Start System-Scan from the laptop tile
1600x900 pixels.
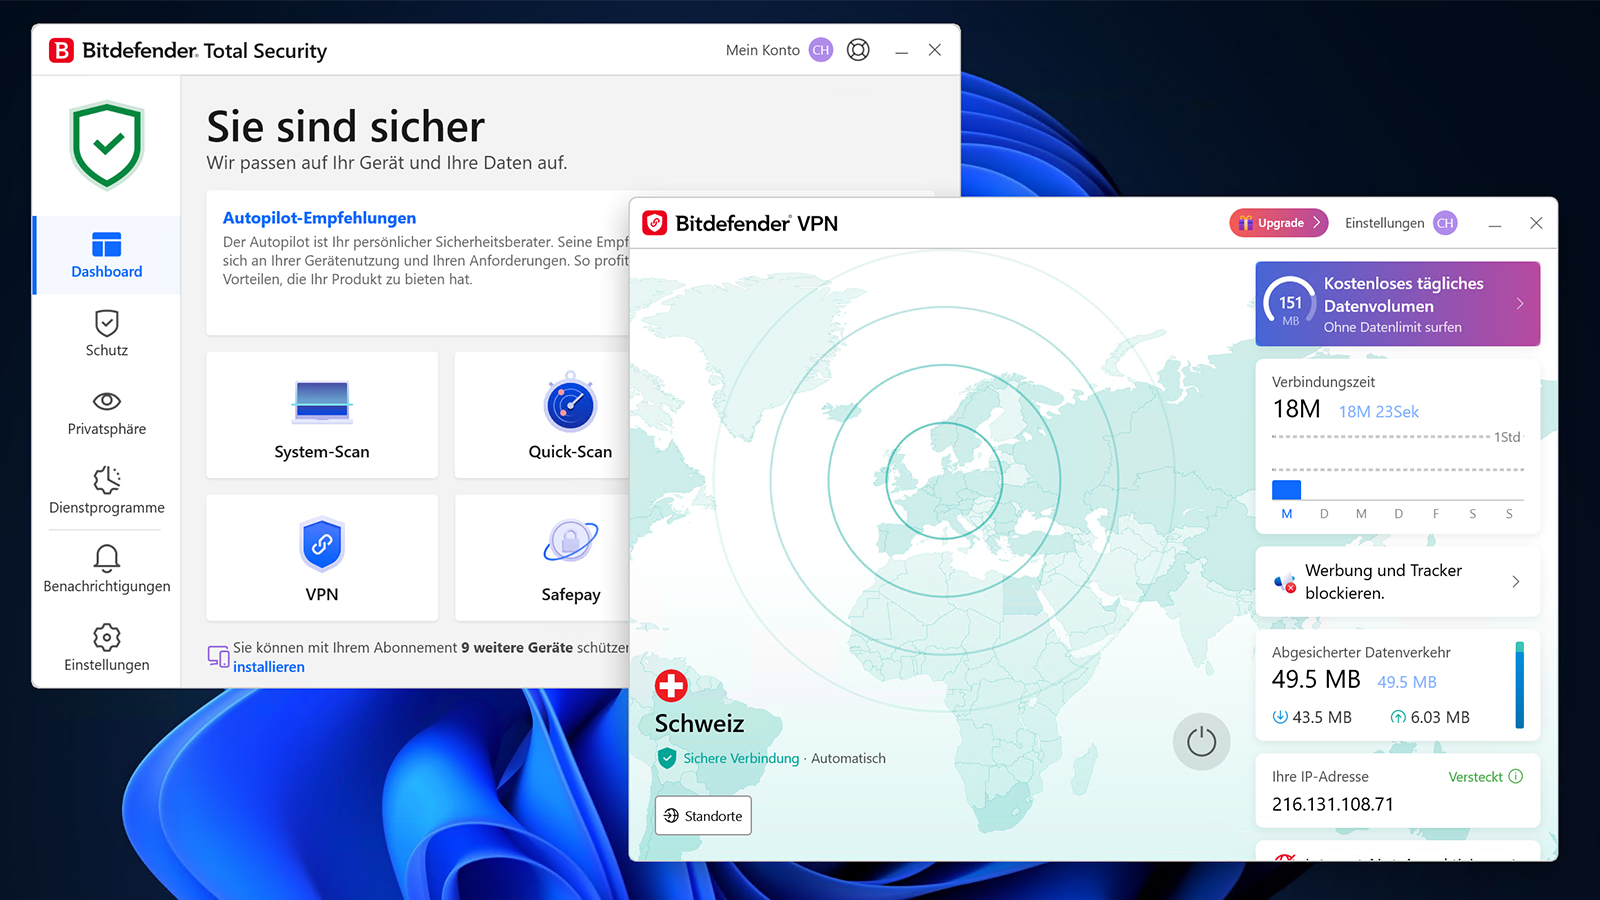(x=322, y=415)
